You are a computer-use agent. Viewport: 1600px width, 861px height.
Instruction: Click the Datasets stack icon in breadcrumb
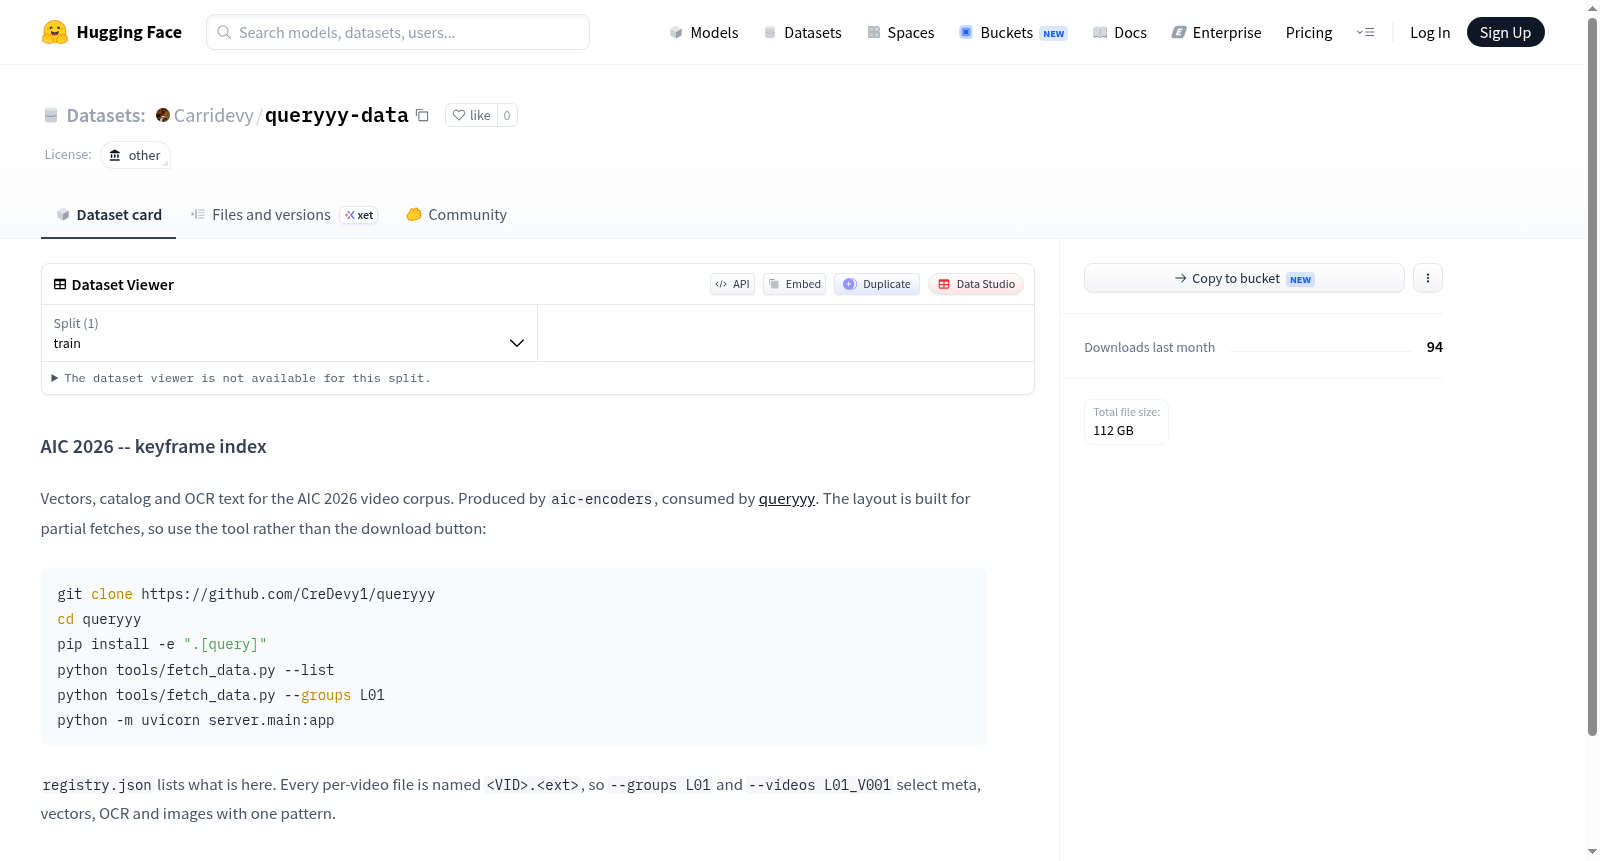point(51,115)
